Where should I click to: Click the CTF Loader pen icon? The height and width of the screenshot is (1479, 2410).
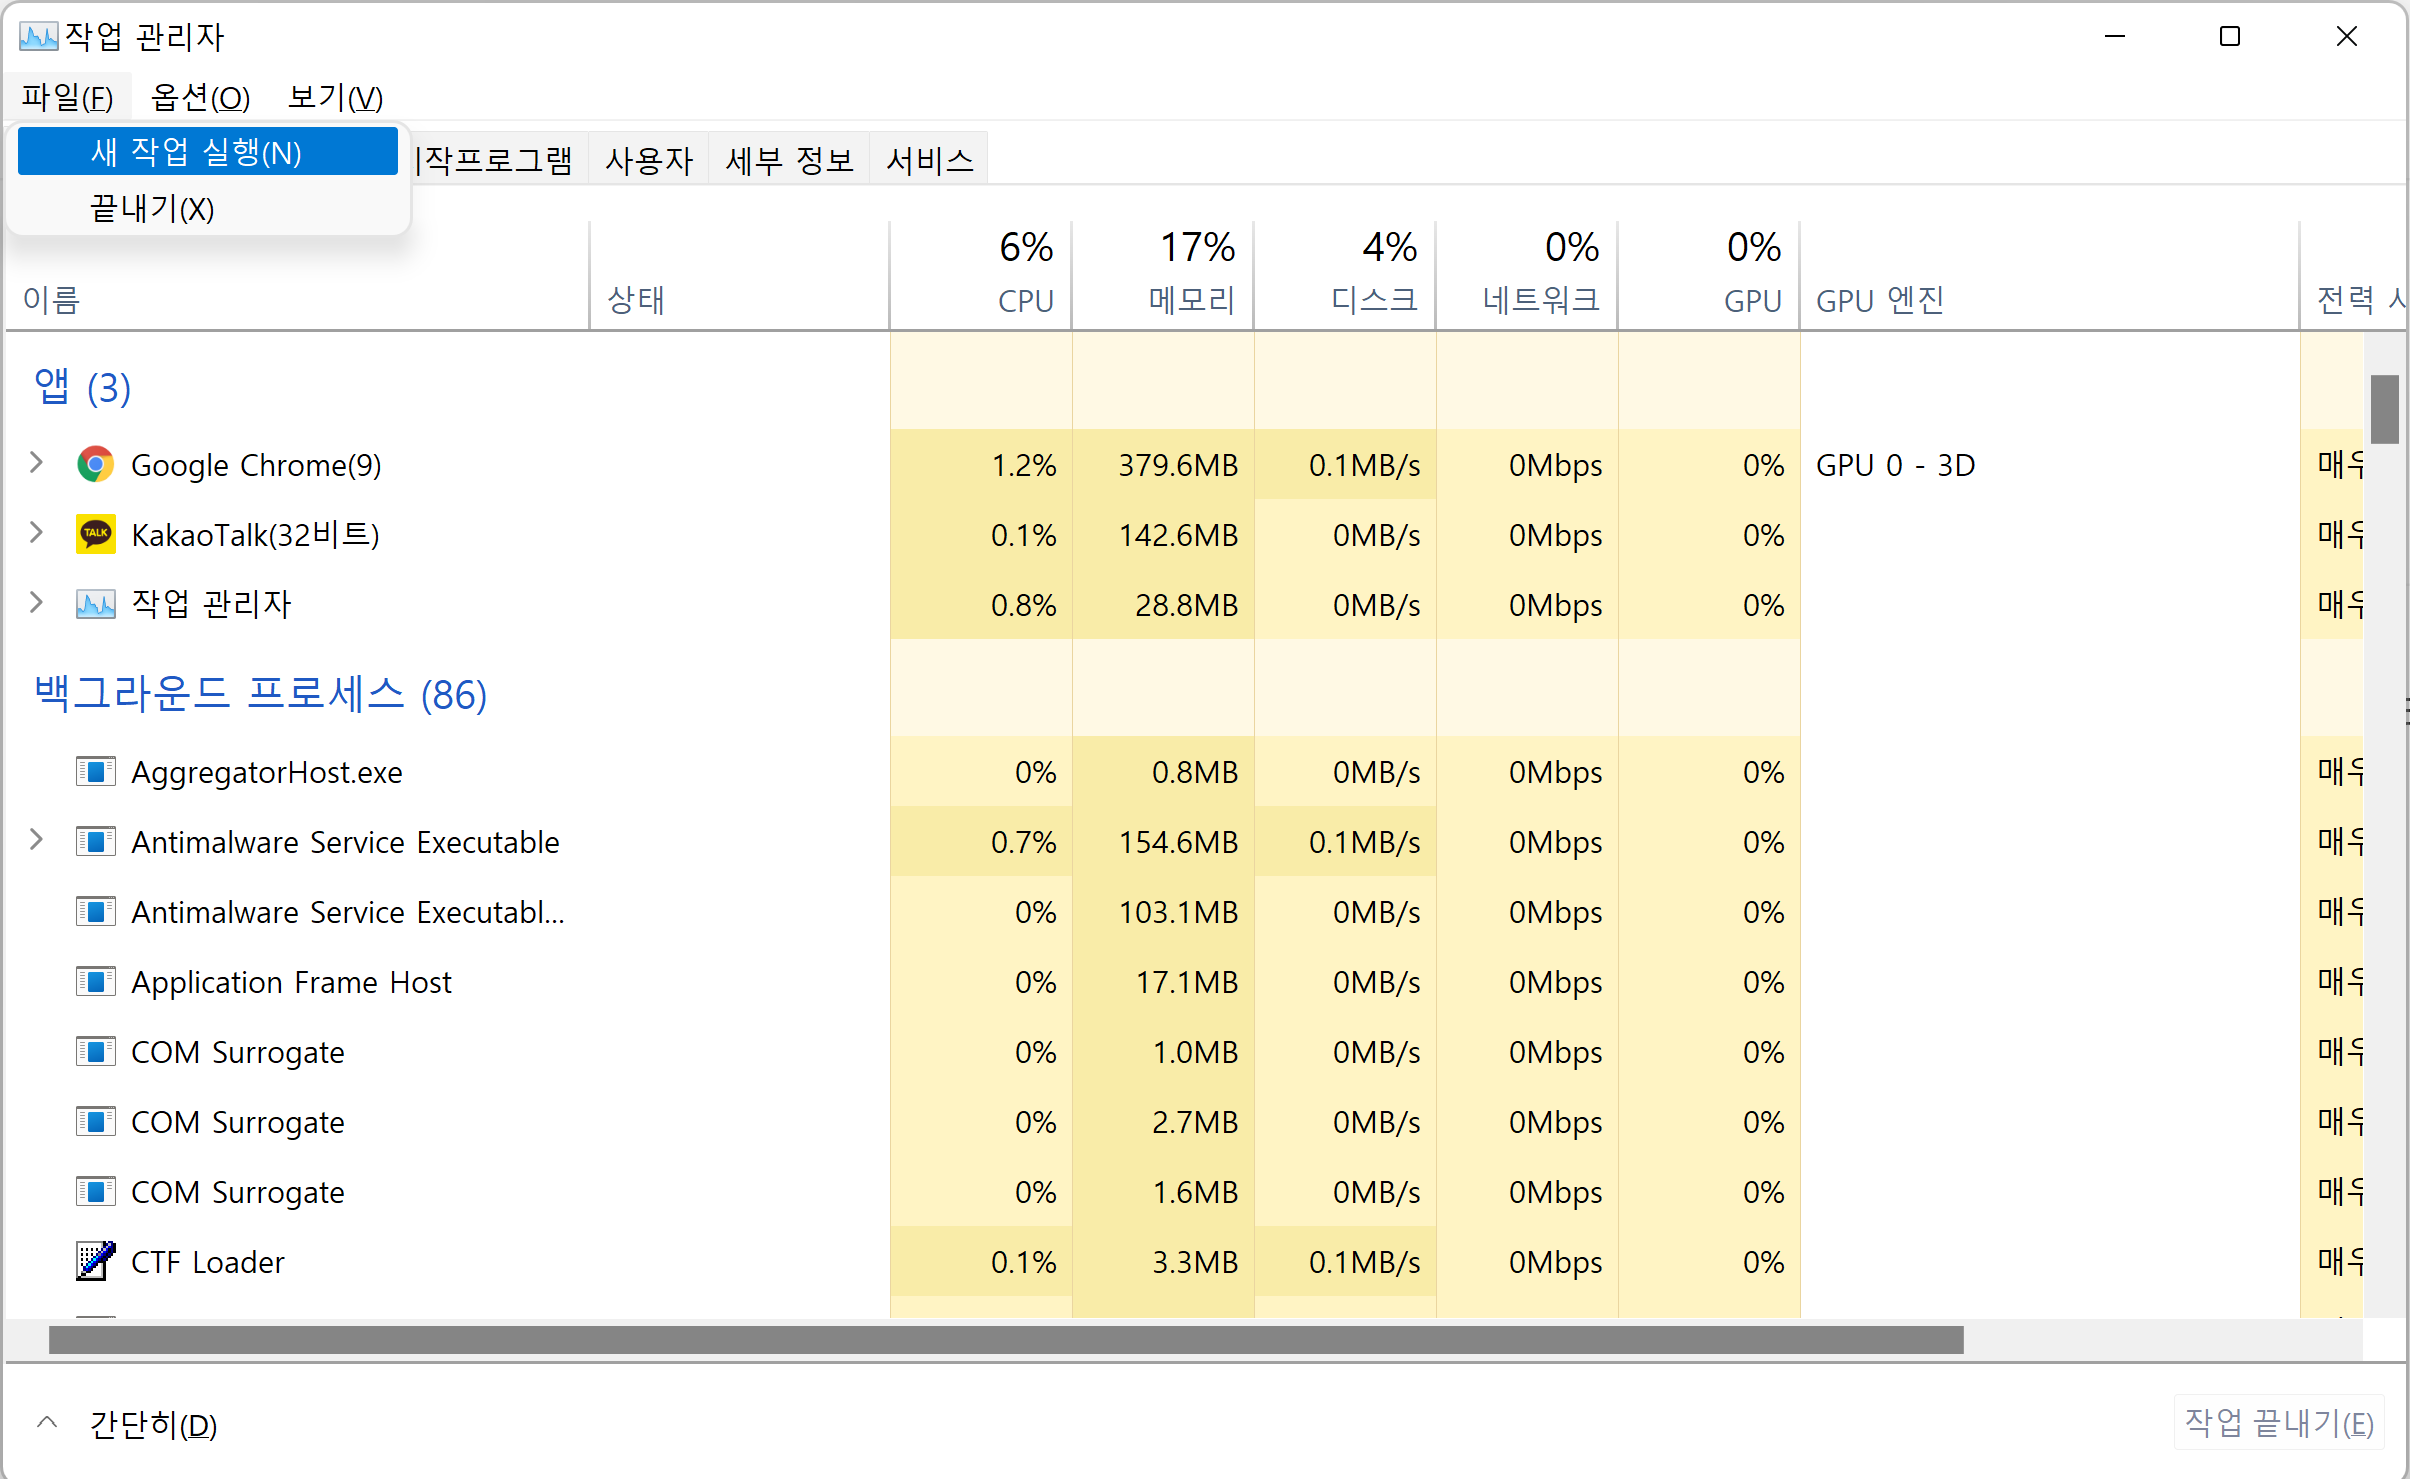pyautogui.click(x=96, y=1262)
